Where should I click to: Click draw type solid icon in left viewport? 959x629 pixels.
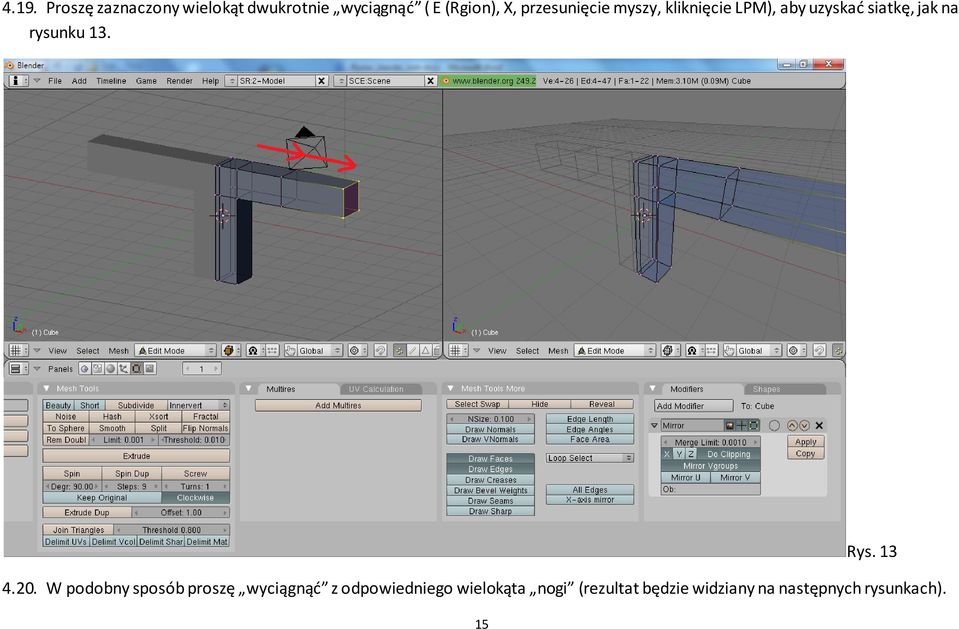(229, 351)
